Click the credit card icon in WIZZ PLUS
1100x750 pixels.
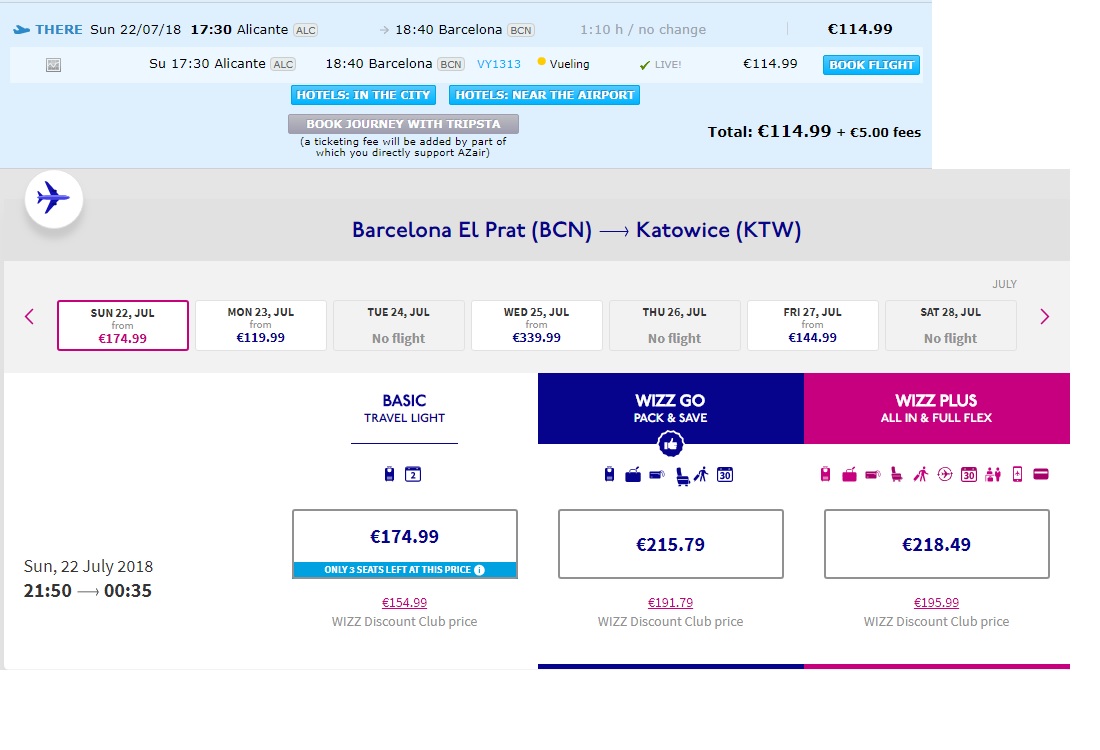[1041, 474]
